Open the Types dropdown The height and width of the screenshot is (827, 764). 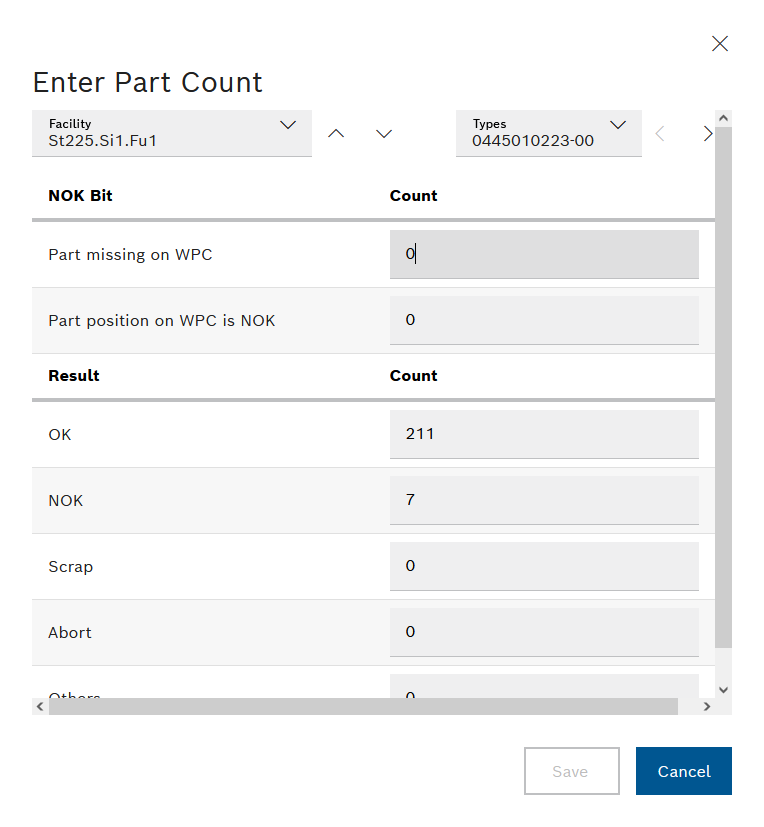(548, 133)
